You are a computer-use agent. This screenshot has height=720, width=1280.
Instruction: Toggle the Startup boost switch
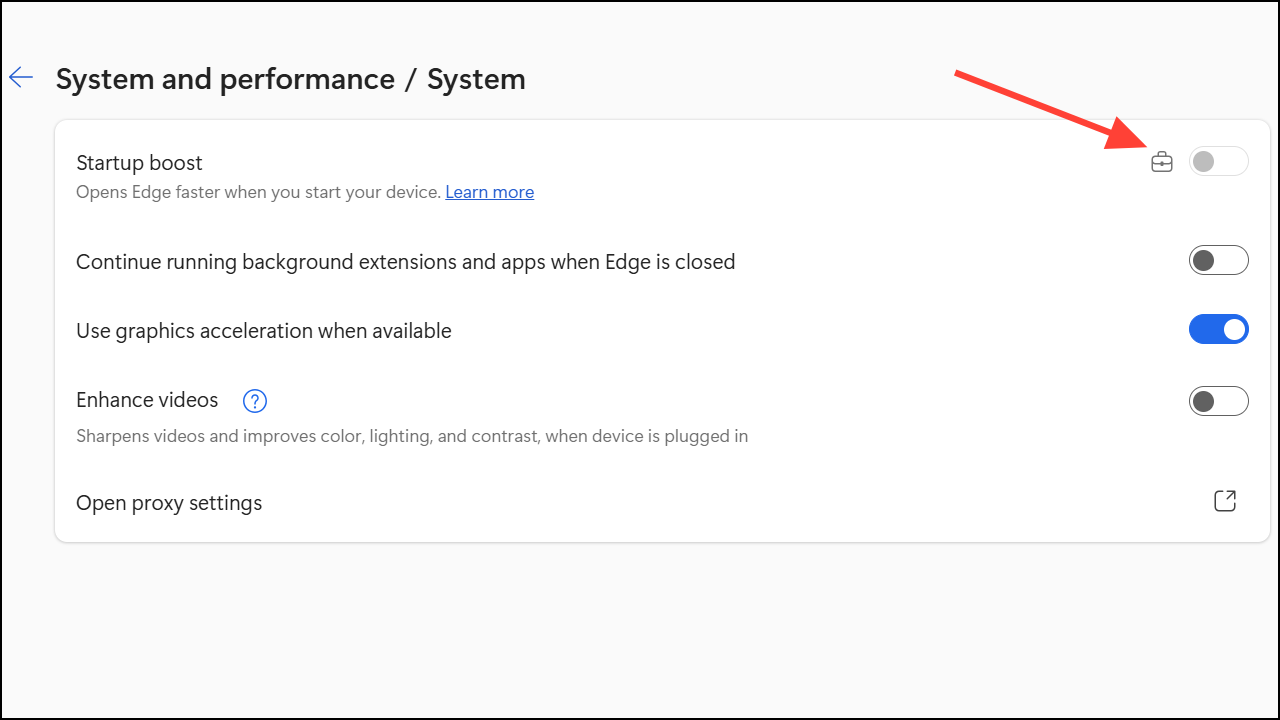coord(1218,161)
